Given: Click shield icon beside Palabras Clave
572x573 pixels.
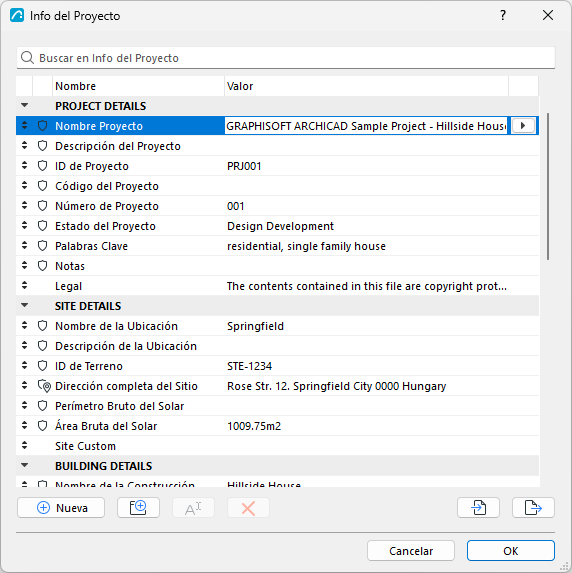Looking at the screenshot, I should point(43,246).
